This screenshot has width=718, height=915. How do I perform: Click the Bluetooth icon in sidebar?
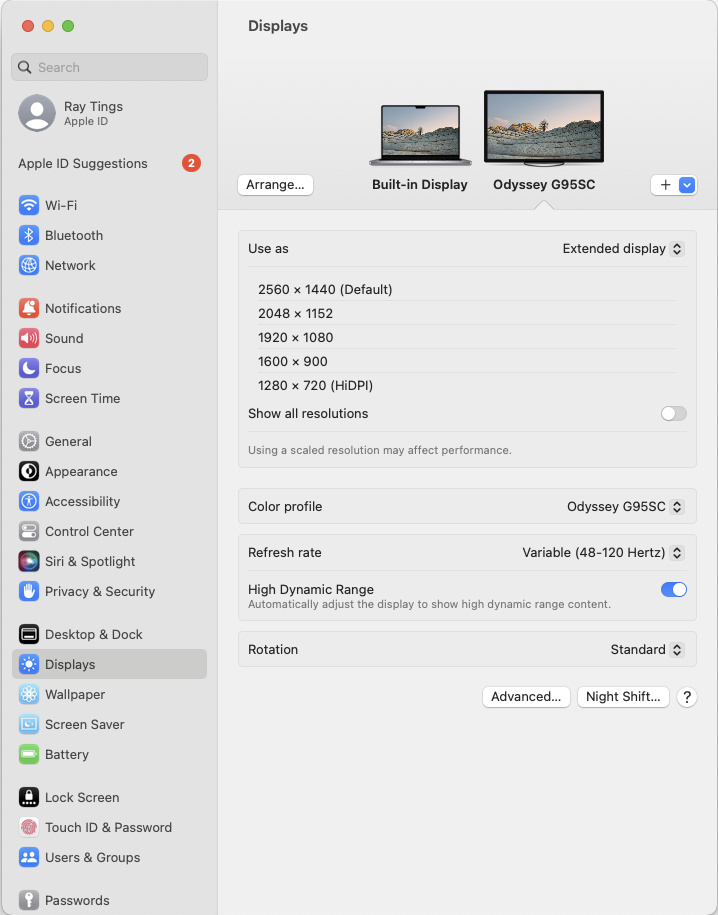tap(29, 235)
